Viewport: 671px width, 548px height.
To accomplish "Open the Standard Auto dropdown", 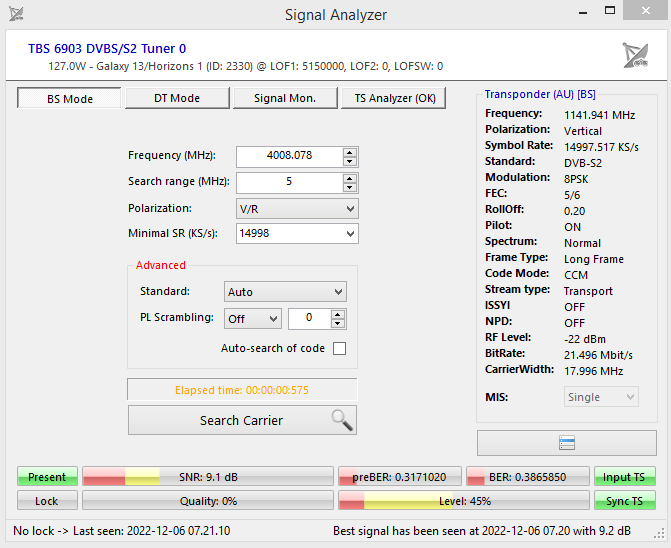I will [x=285, y=292].
